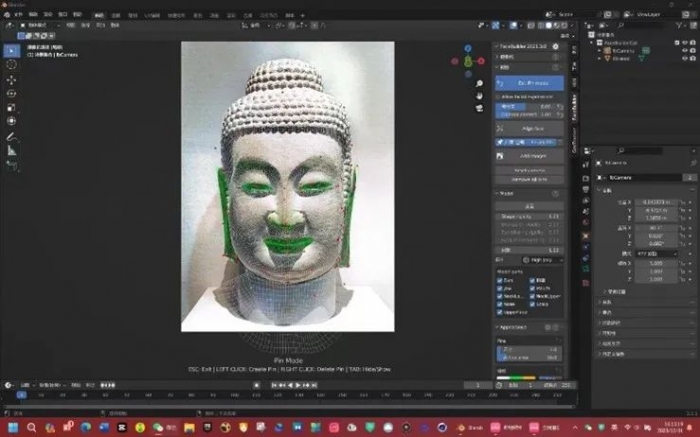
Task: Select the Select Box tool
Action: point(12,50)
